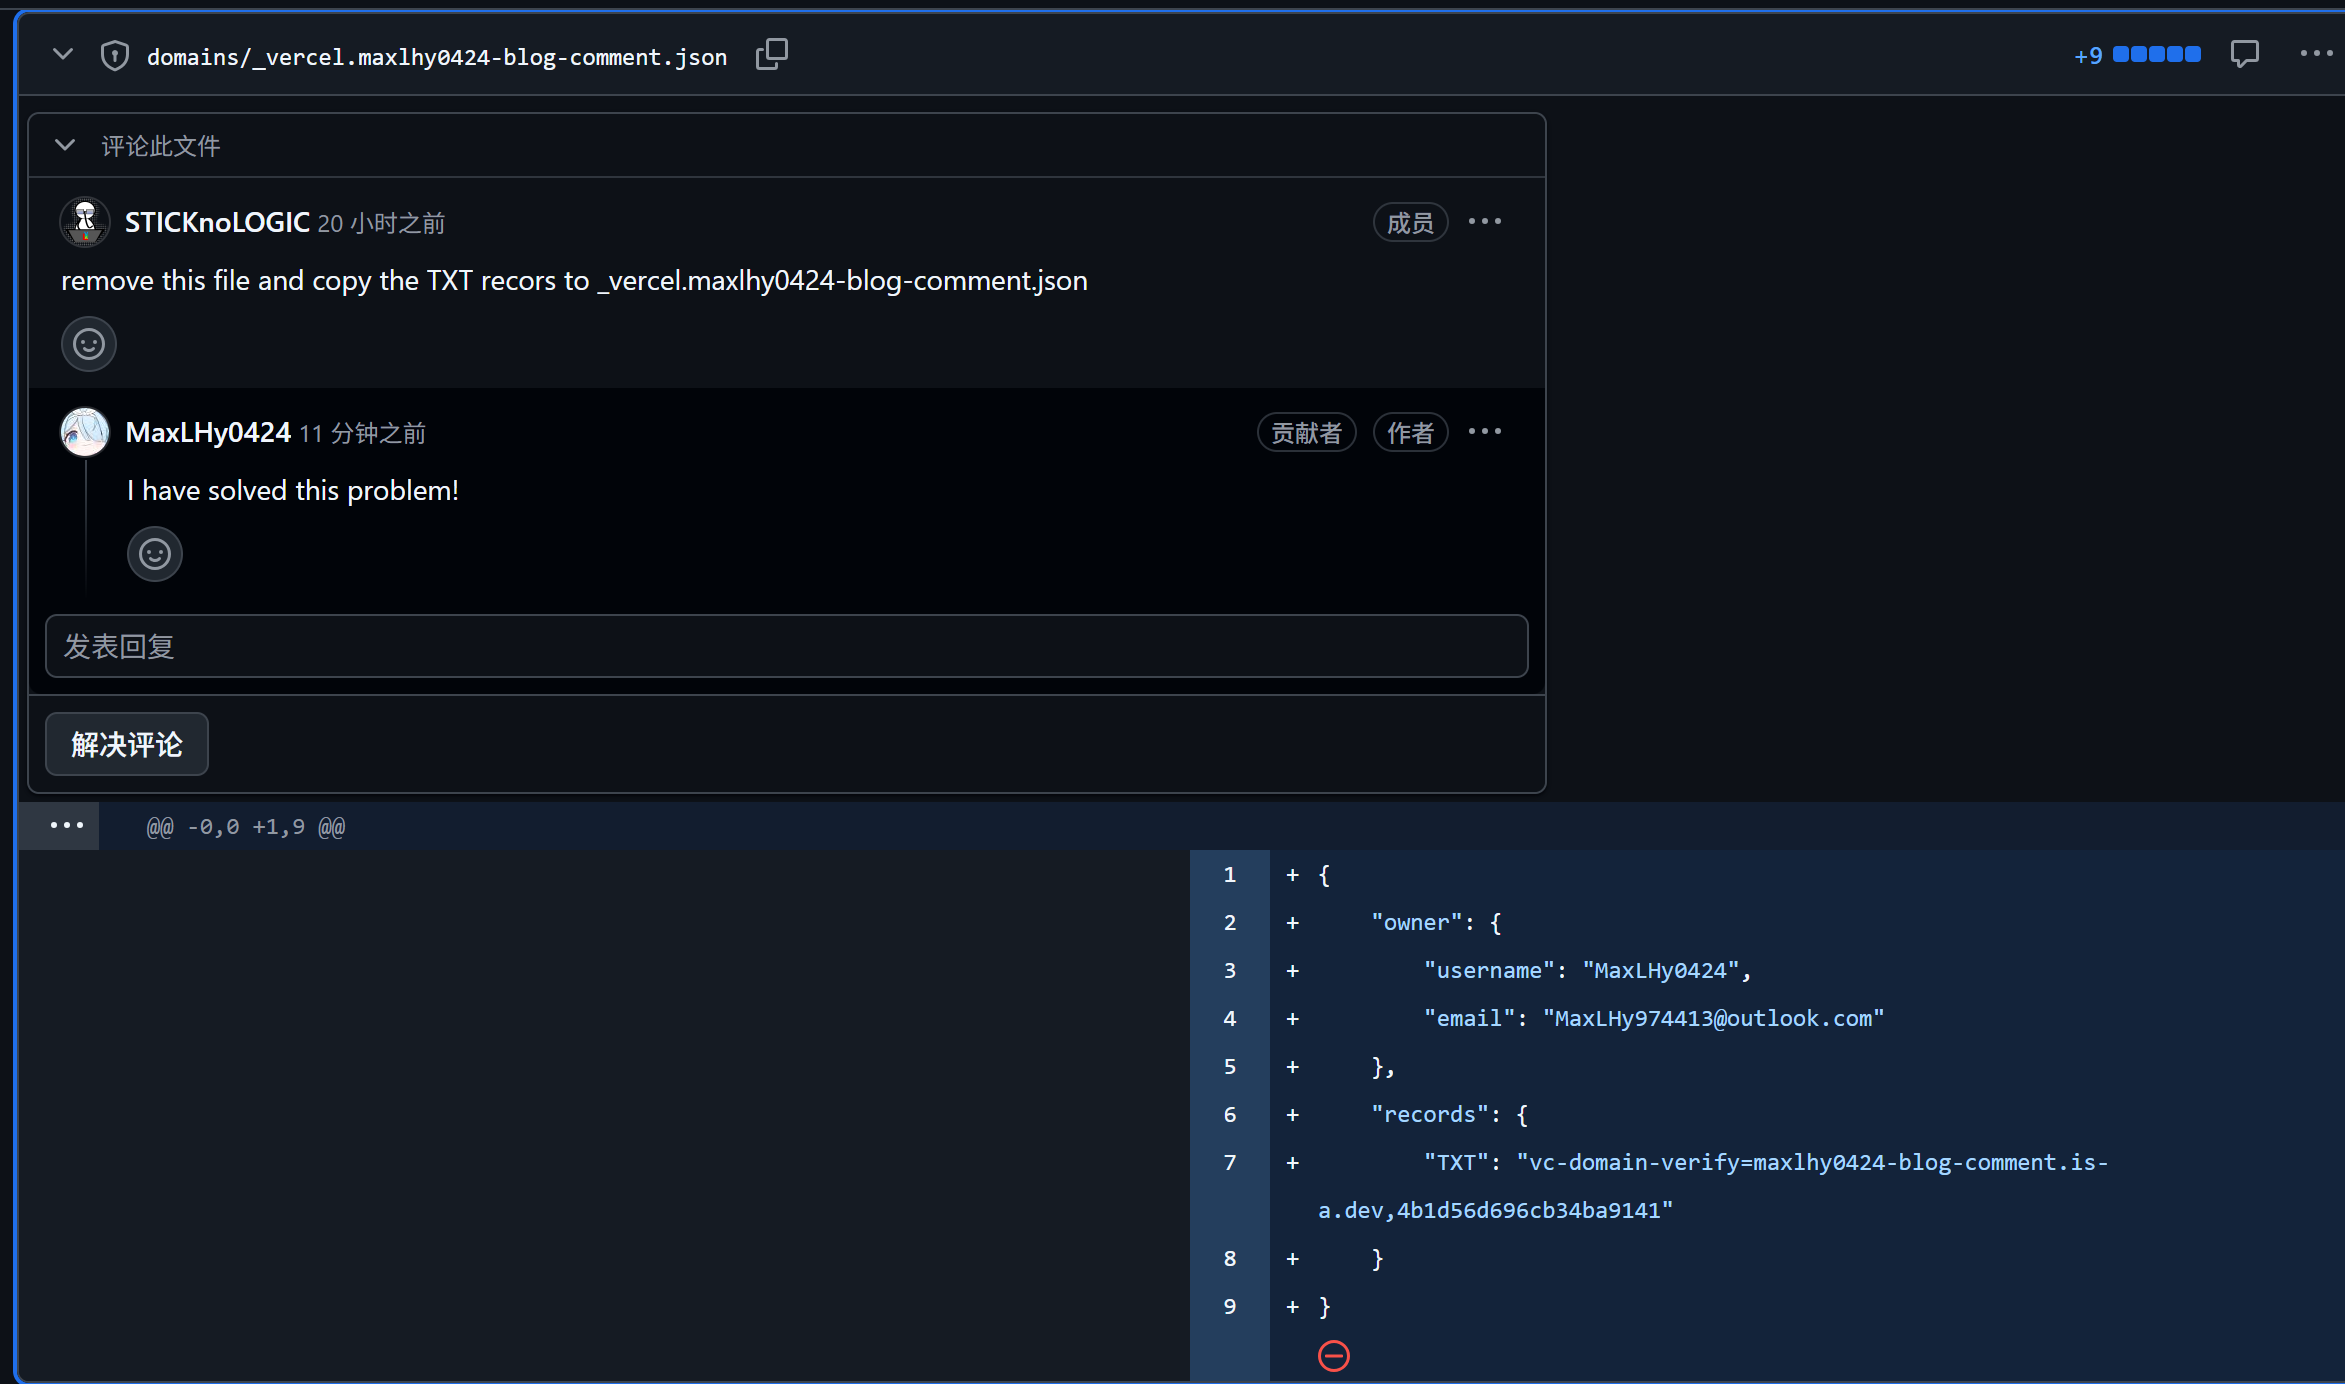This screenshot has height=1384, width=2345.
Task: Expand hidden diff lines ellipsis button
Action: (x=66, y=826)
